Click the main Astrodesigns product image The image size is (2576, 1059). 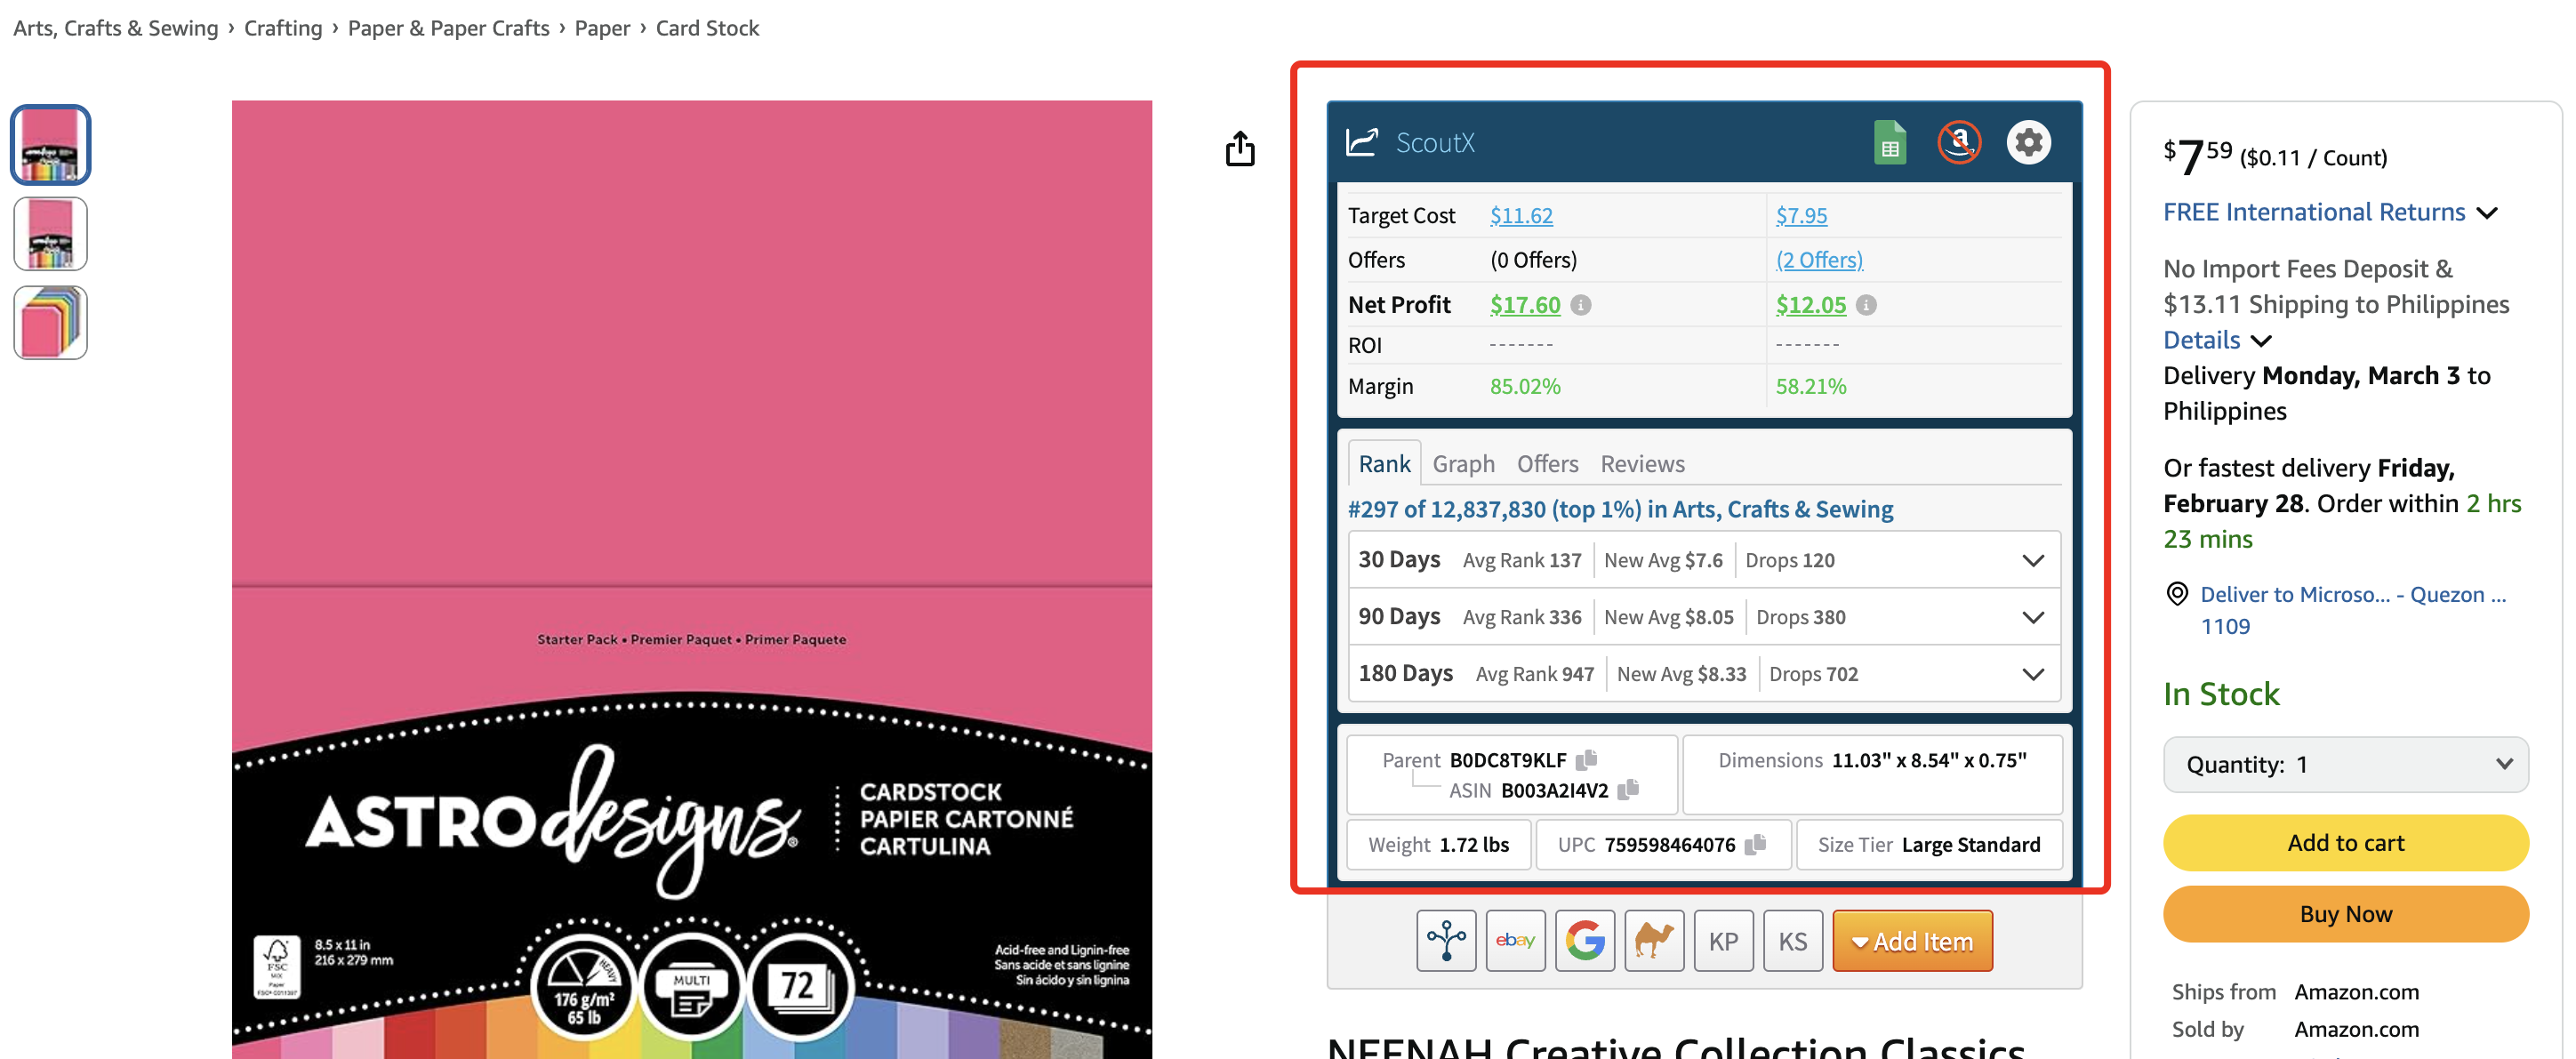pos(692,580)
